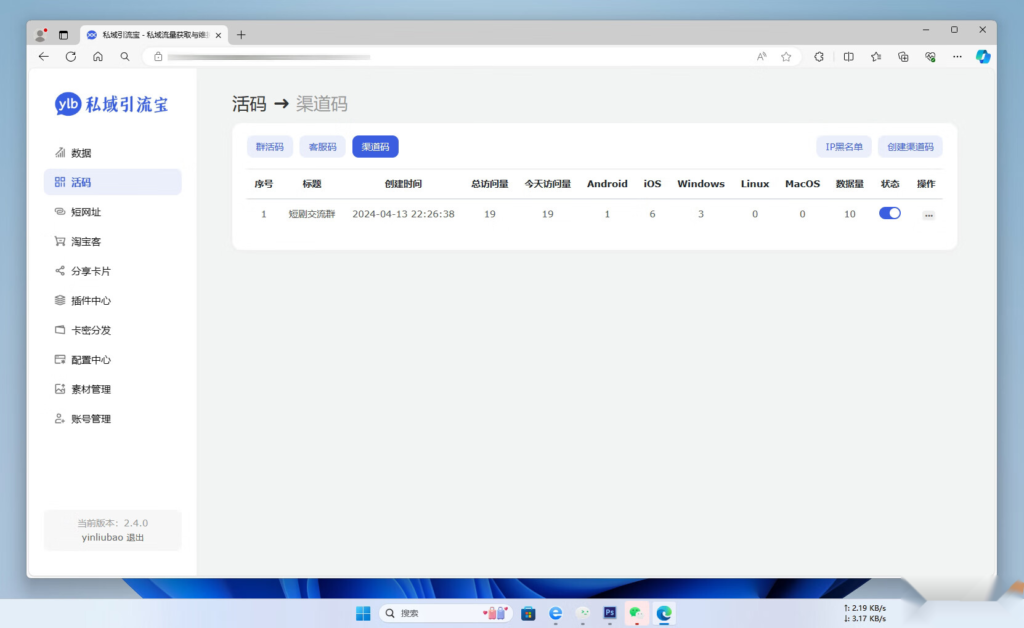Viewport: 1024px width, 628px height.
Task: Reload the current page
Action: point(71,57)
